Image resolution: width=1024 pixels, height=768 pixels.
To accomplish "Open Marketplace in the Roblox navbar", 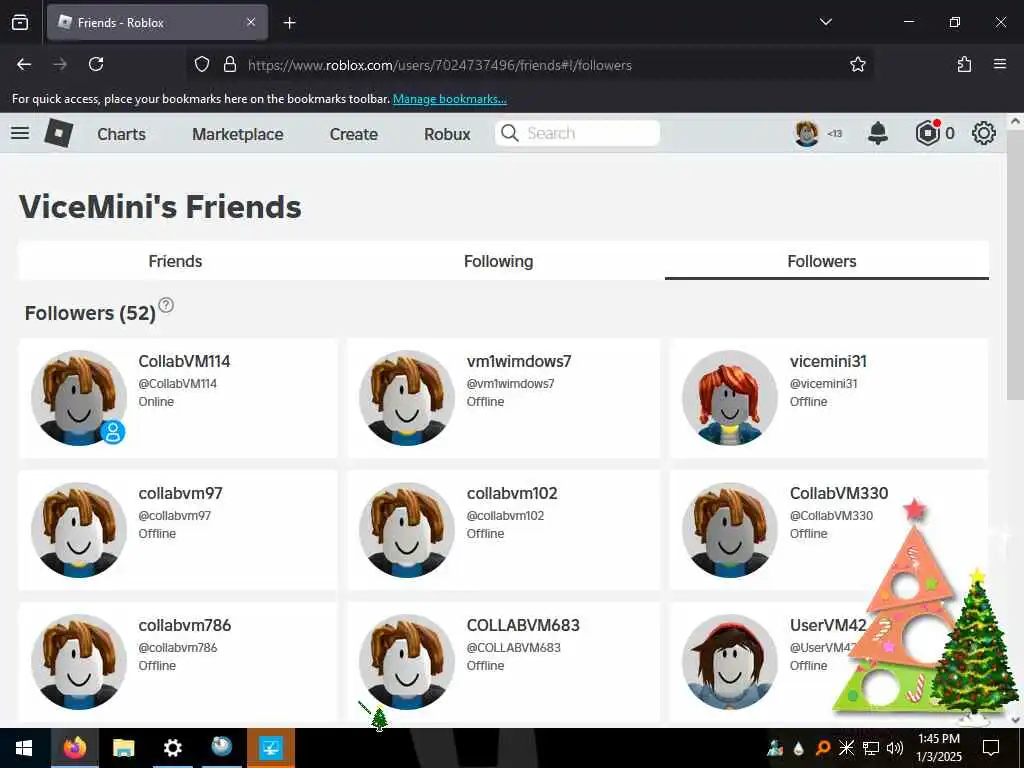I will coord(238,134).
